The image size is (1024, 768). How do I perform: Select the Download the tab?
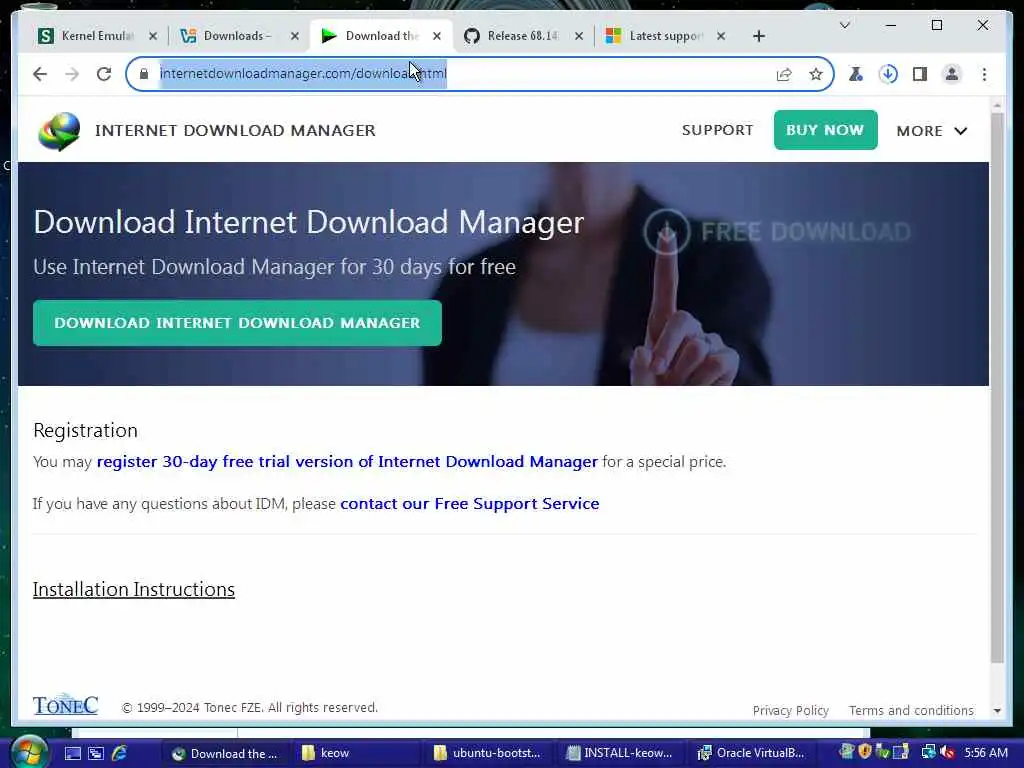(382, 36)
